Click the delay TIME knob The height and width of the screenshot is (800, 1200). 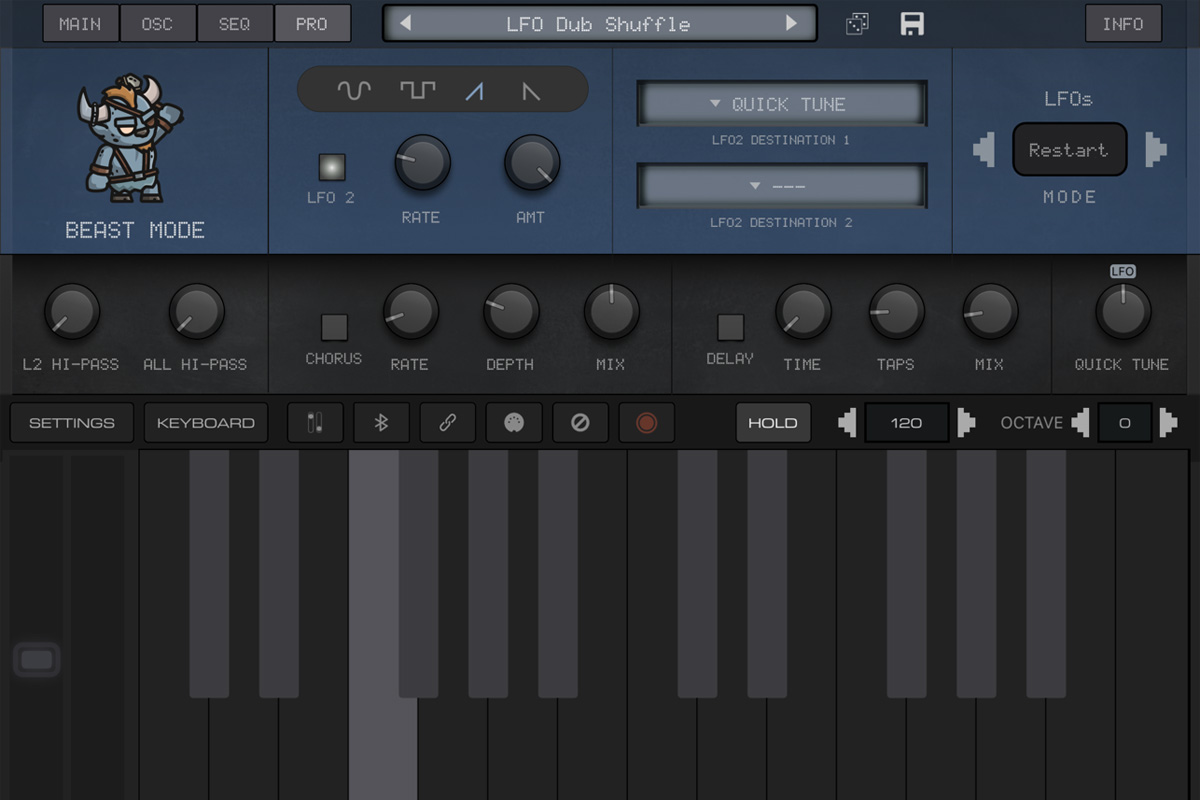803,311
